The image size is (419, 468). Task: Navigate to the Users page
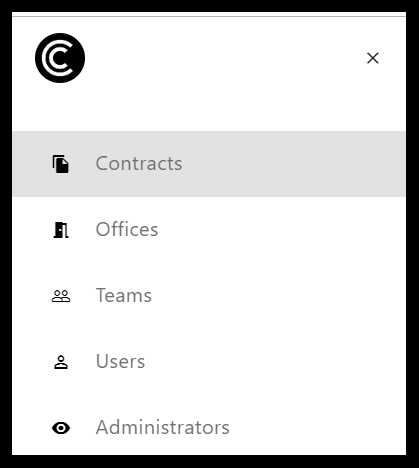tap(209, 362)
